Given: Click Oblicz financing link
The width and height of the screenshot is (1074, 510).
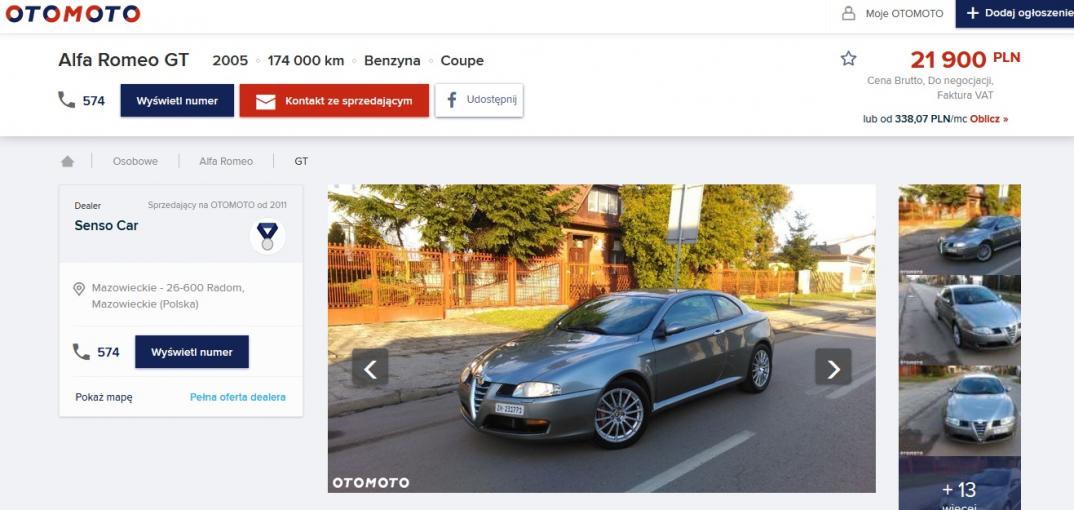Looking at the screenshot, I should [989, 119].
